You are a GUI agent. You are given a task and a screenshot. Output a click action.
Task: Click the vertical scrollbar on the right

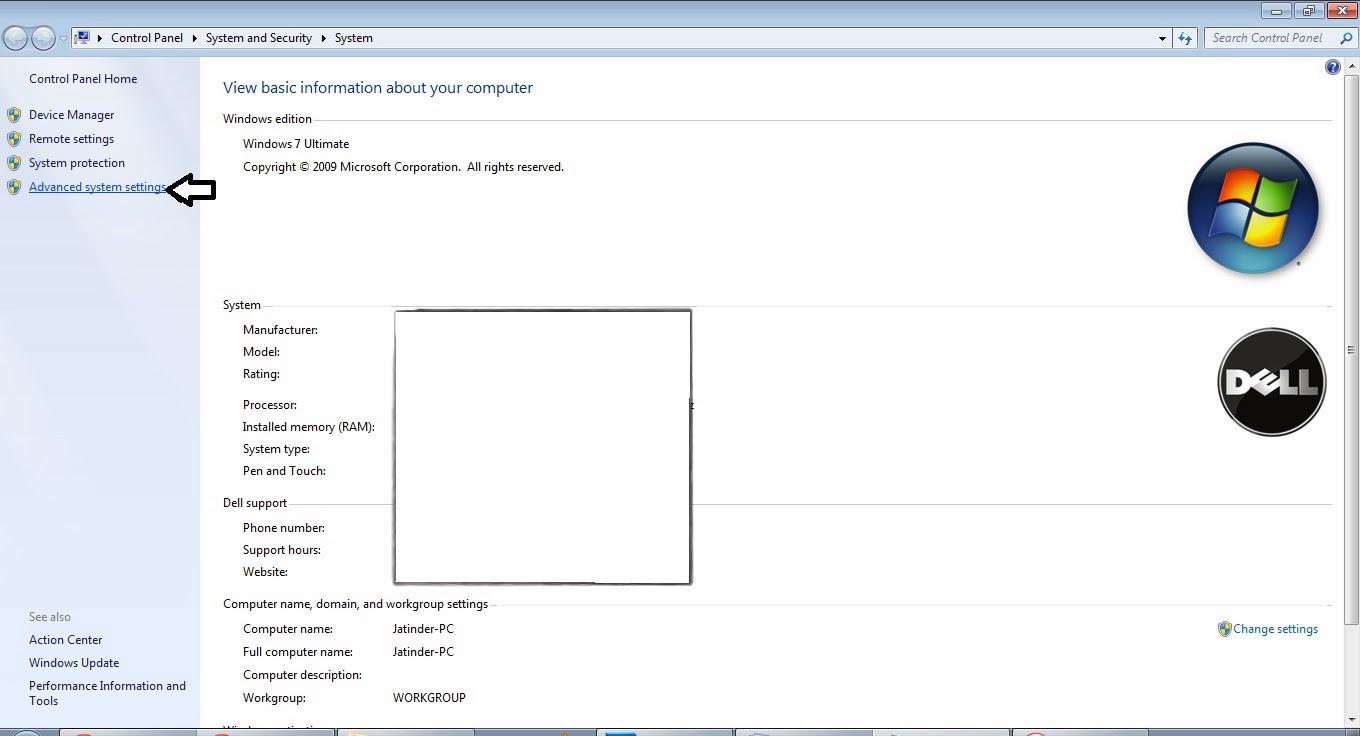click(x=1353, y=400)
